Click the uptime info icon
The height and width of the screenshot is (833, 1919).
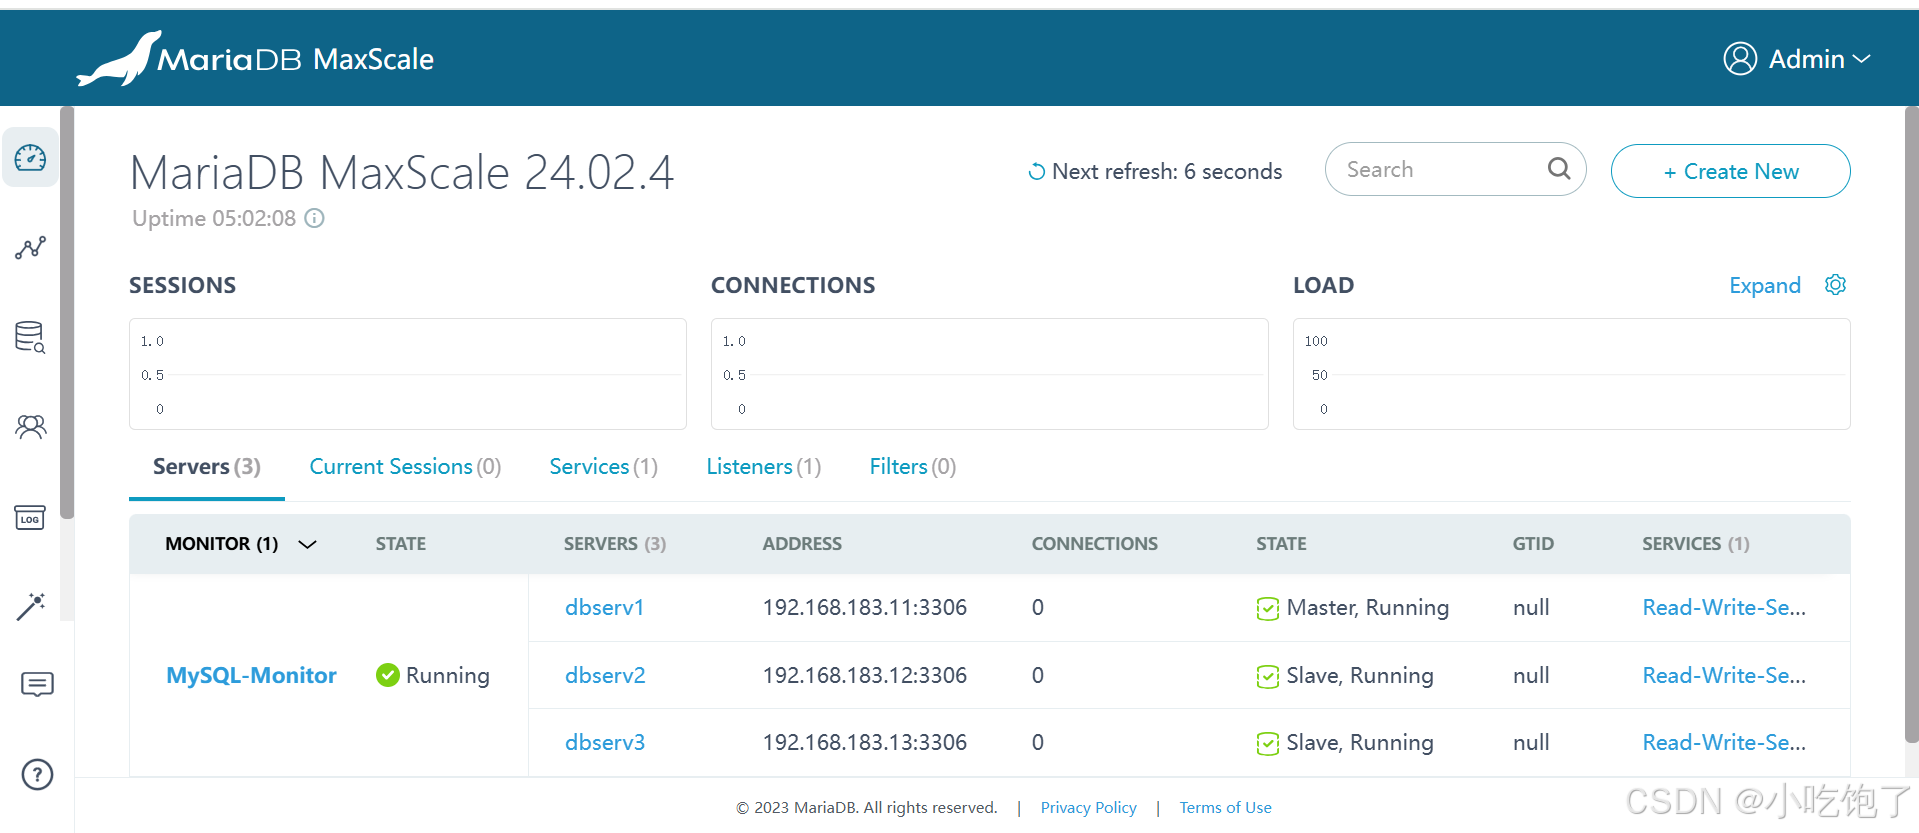tap(314, 218)
